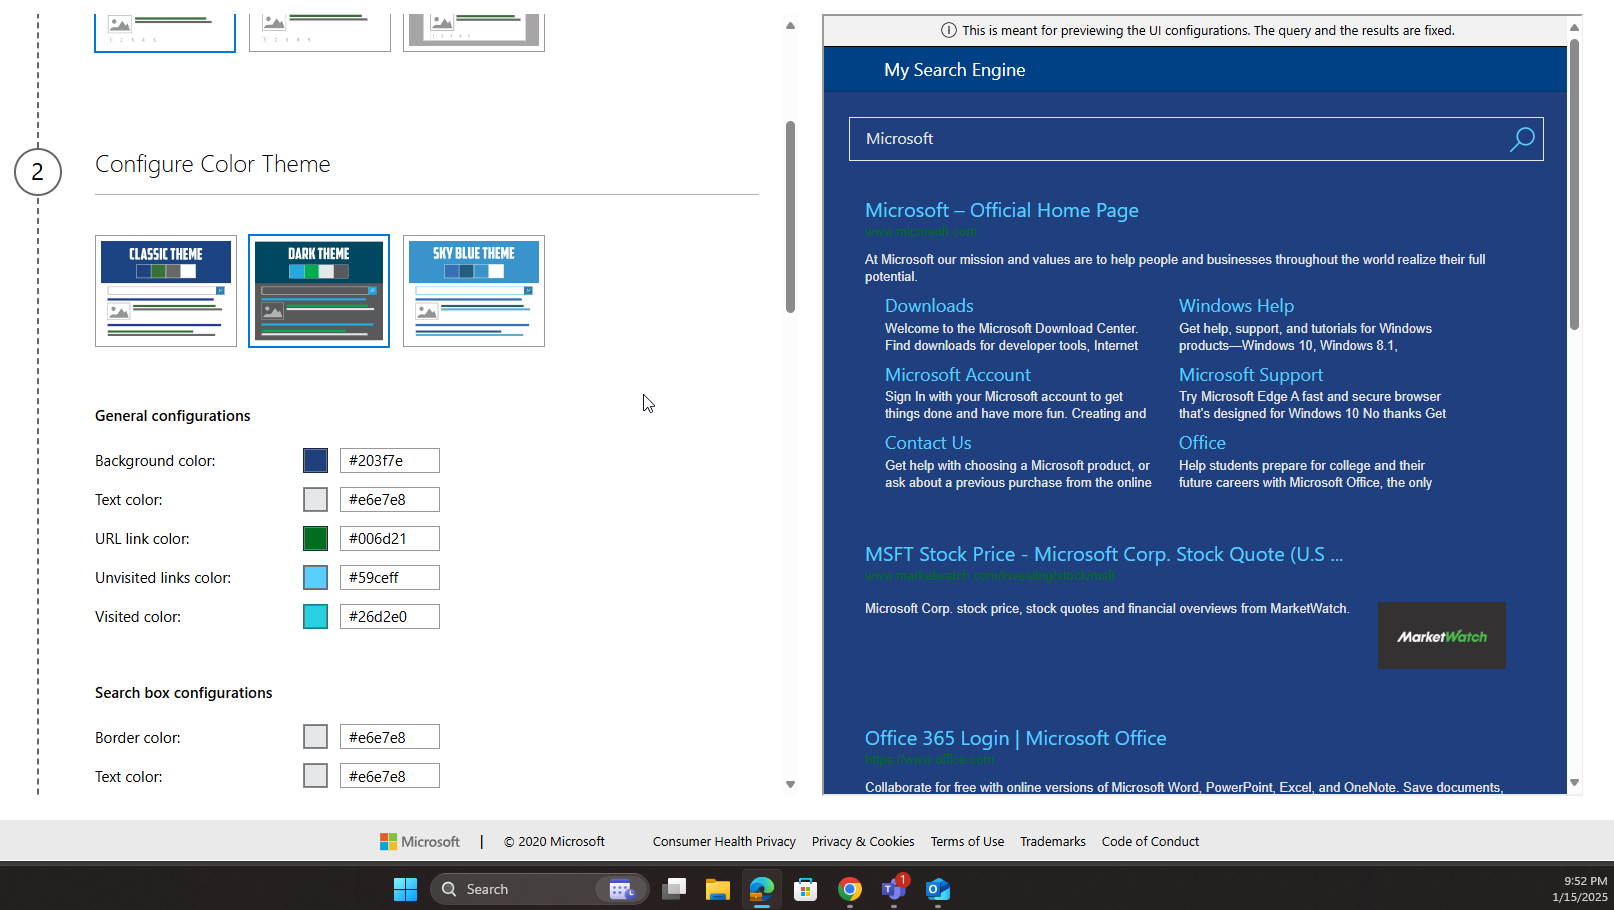Open Terms of Use footer link
The width and height of the screenshot is (1614, 910).
coord(967,842)
